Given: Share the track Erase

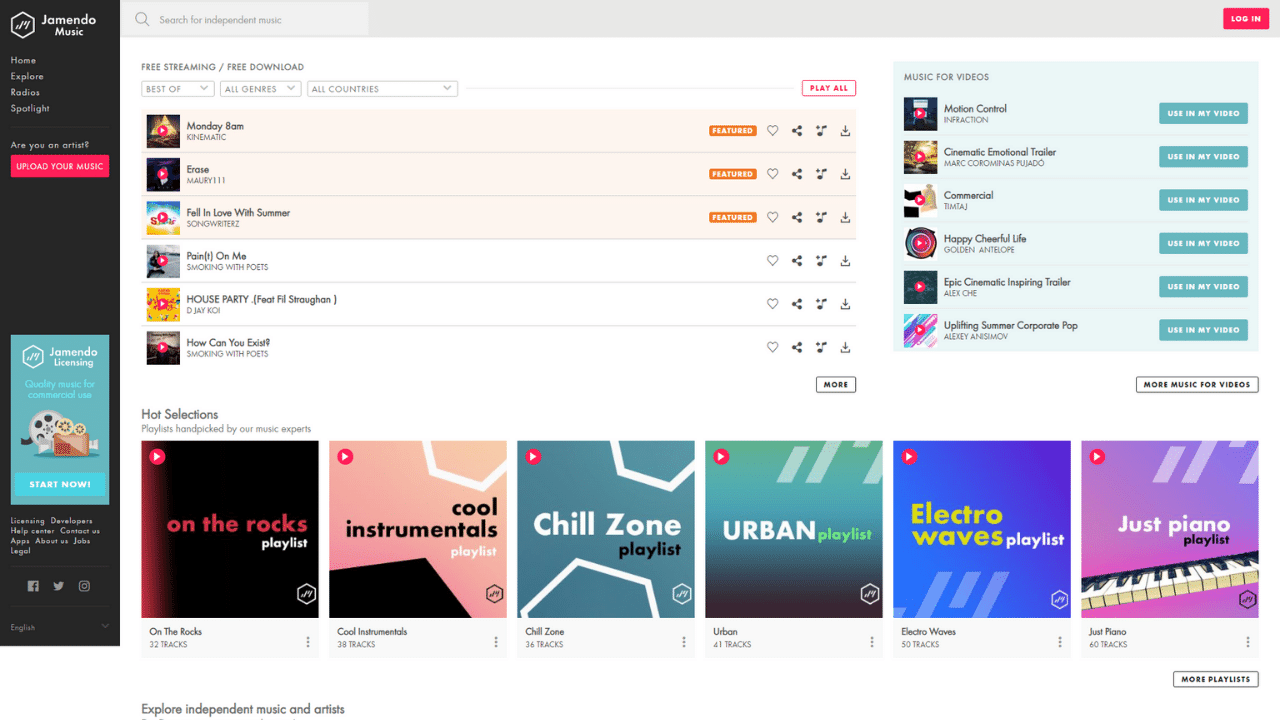Looking at the screenshot, I should pyautogui.click(x=797, y=174).
